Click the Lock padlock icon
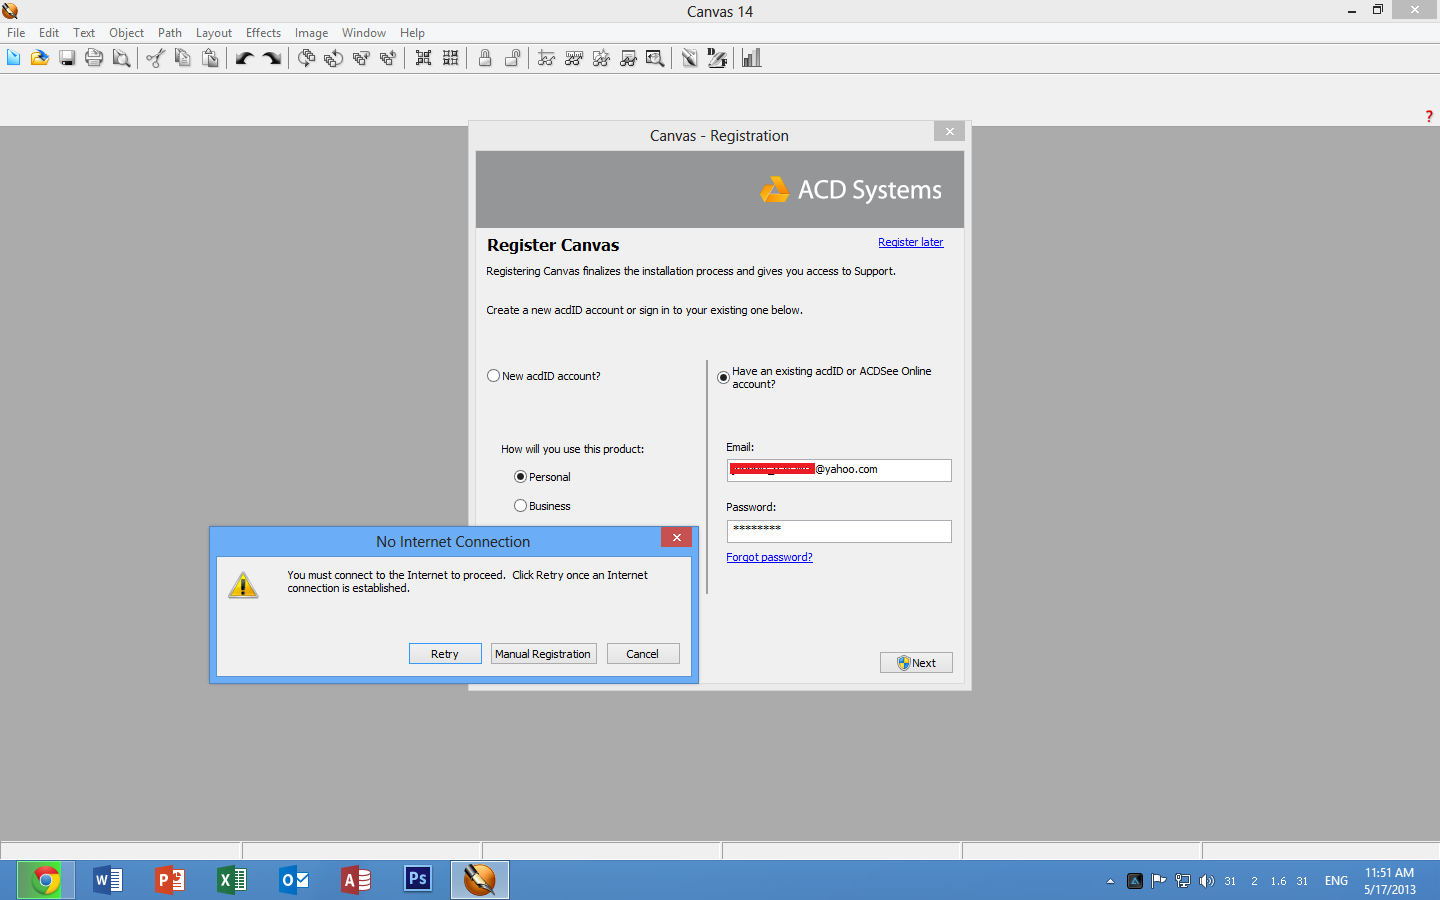The image size is (1440, 900). [x=485, y=58]
